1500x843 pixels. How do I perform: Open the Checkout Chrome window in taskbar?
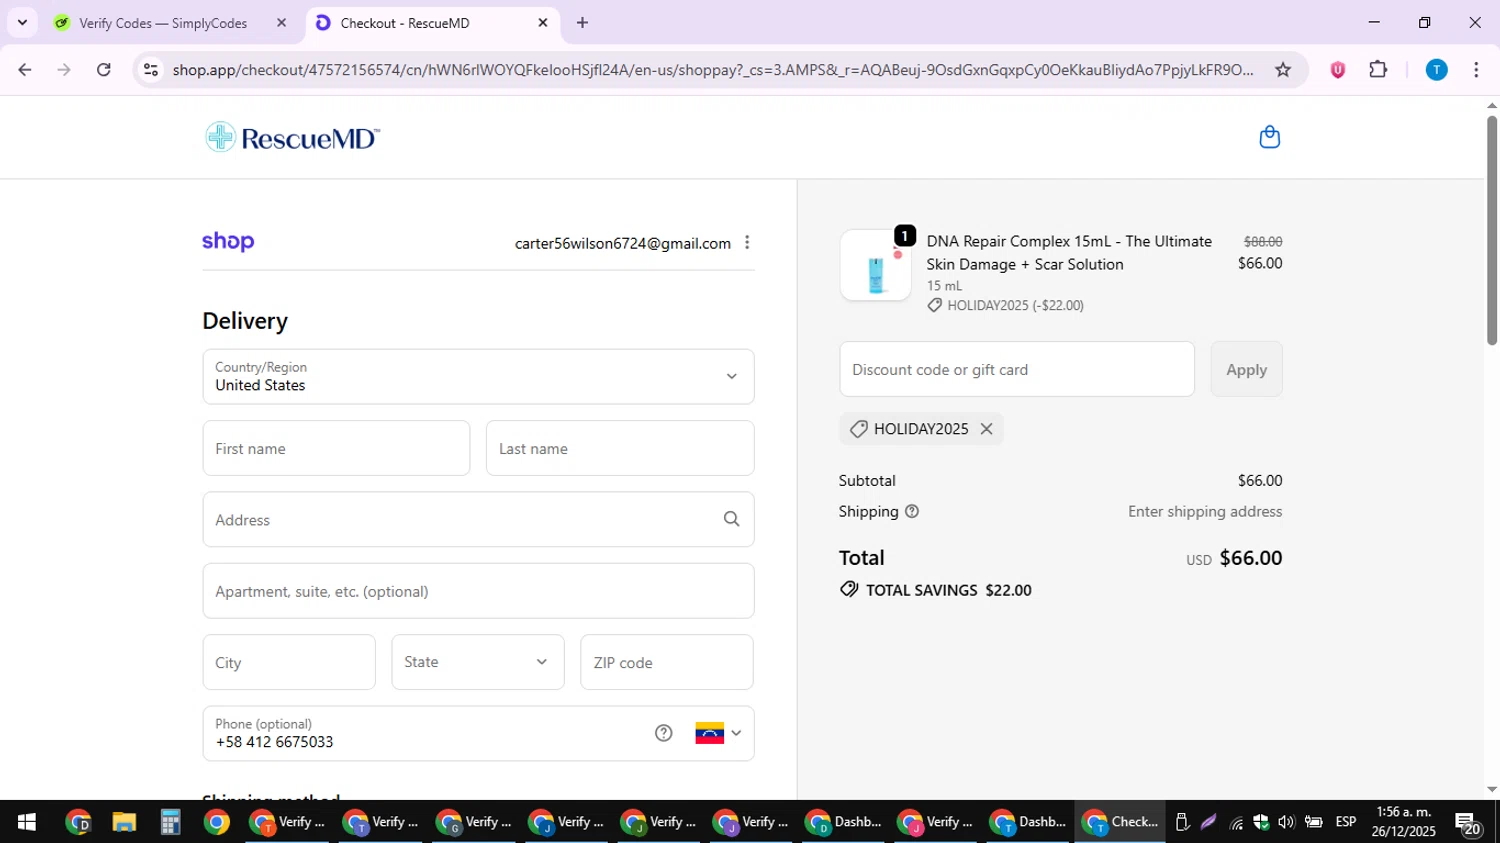(x=1121, y=822)
